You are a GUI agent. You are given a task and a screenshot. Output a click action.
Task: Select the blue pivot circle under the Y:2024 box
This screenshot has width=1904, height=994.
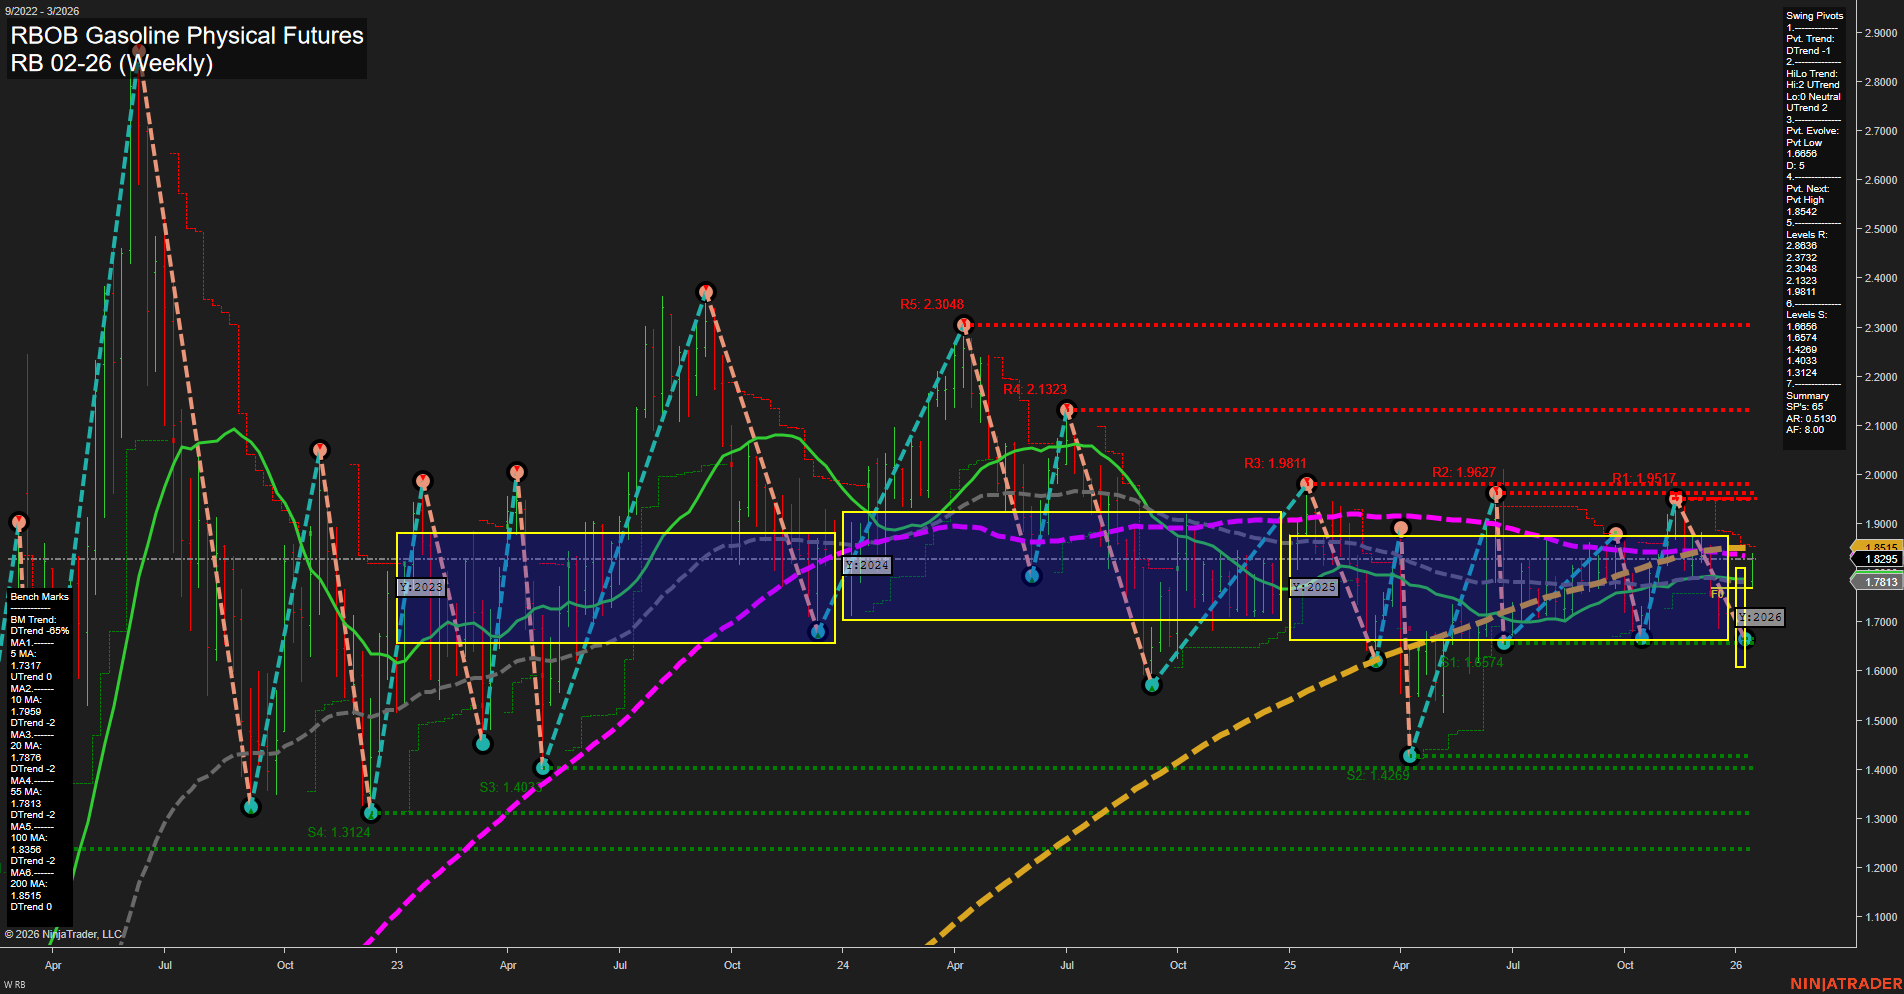pos(1032,576)
